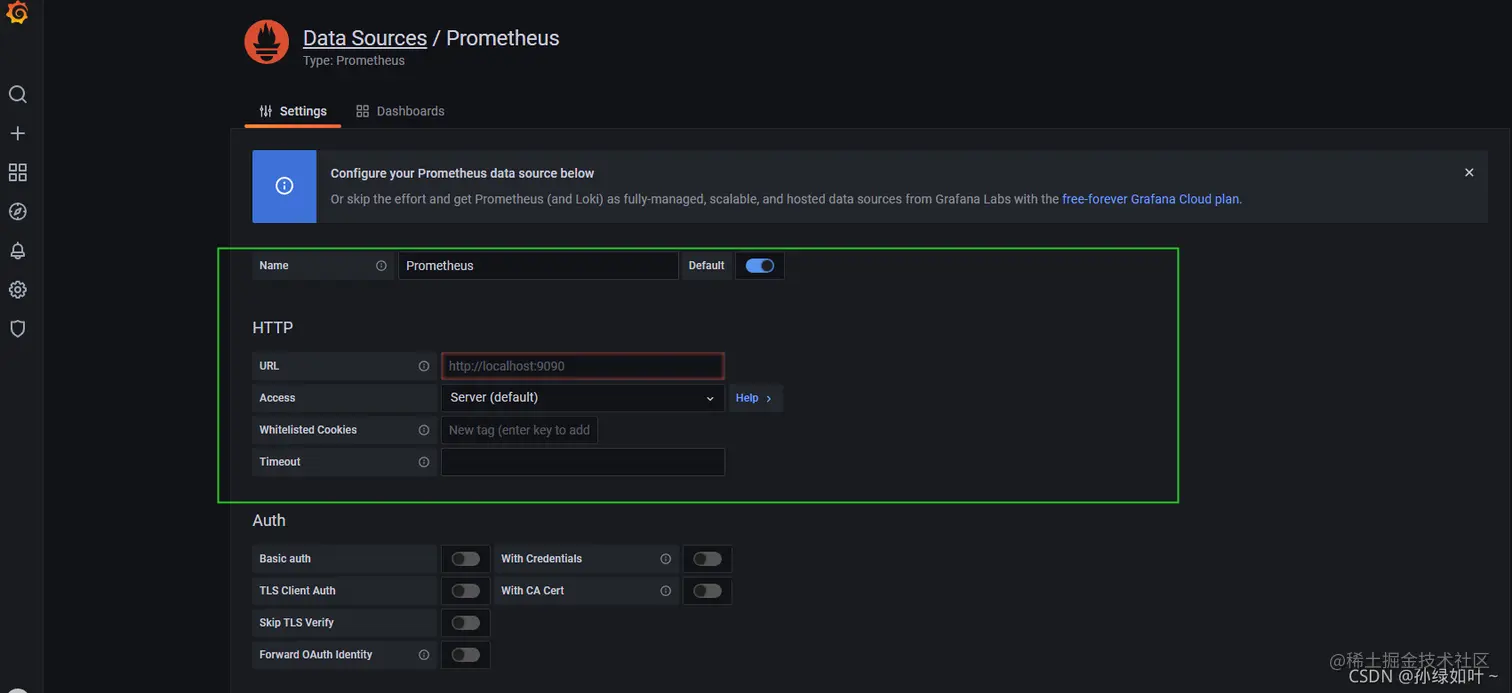Focus the Name input with Prometheus
The width and height of the screenshot is (1512, 693).
(x=538, y=266)
